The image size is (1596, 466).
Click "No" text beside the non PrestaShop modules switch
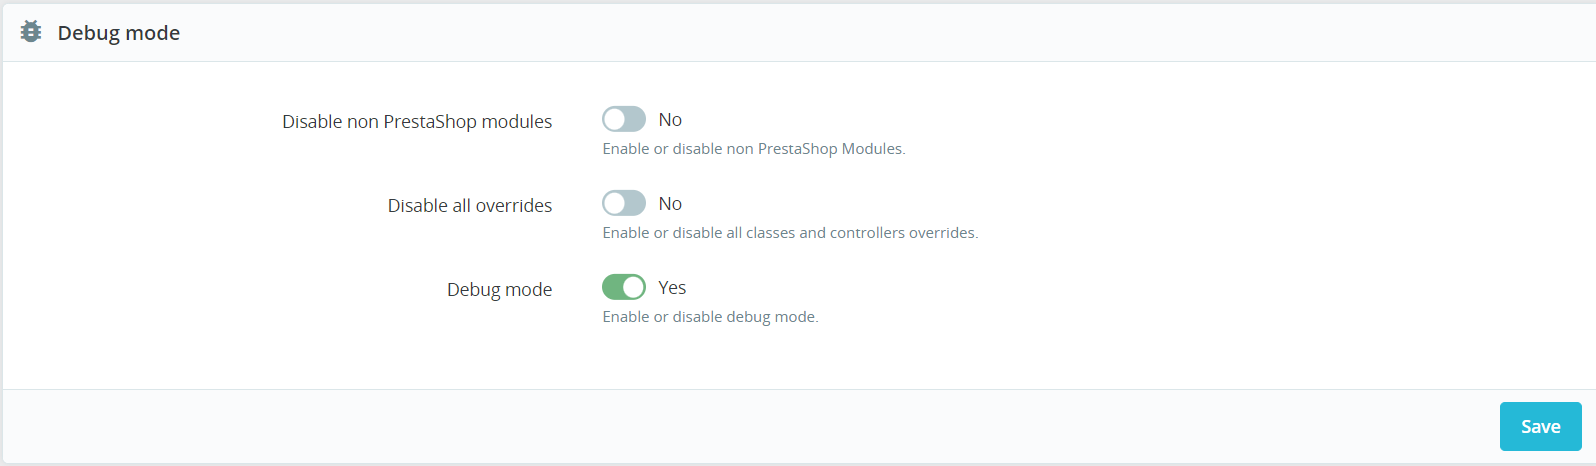click(x=670, y=120)
